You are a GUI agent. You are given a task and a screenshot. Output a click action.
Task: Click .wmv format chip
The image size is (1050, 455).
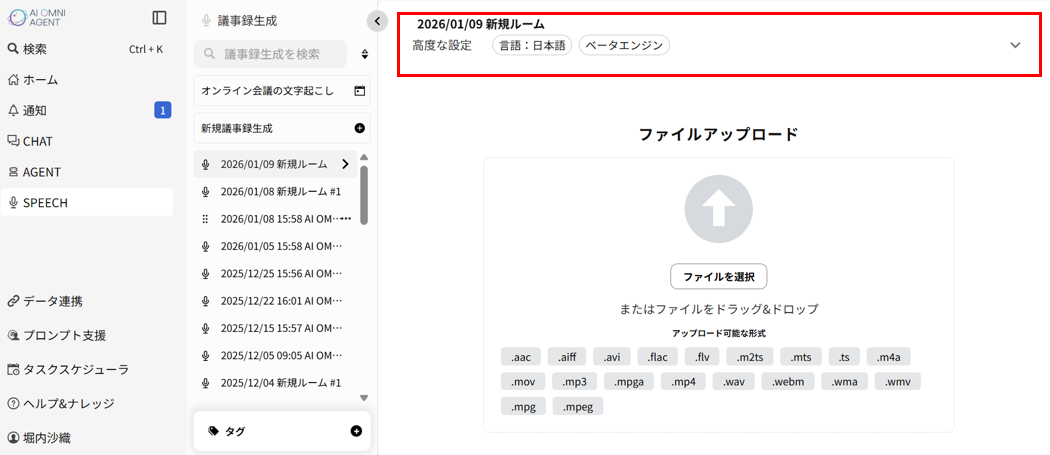(898, 382)
